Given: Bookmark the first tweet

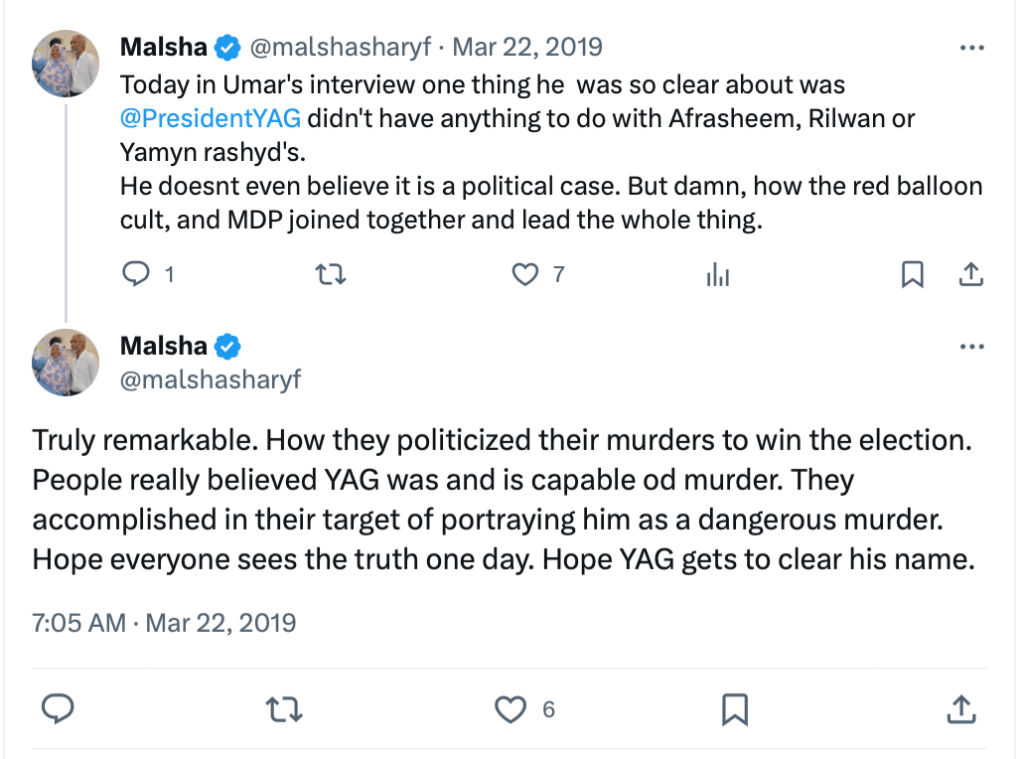Looking at the screenshot, I should pyautogui.click(x=912, y=275).
